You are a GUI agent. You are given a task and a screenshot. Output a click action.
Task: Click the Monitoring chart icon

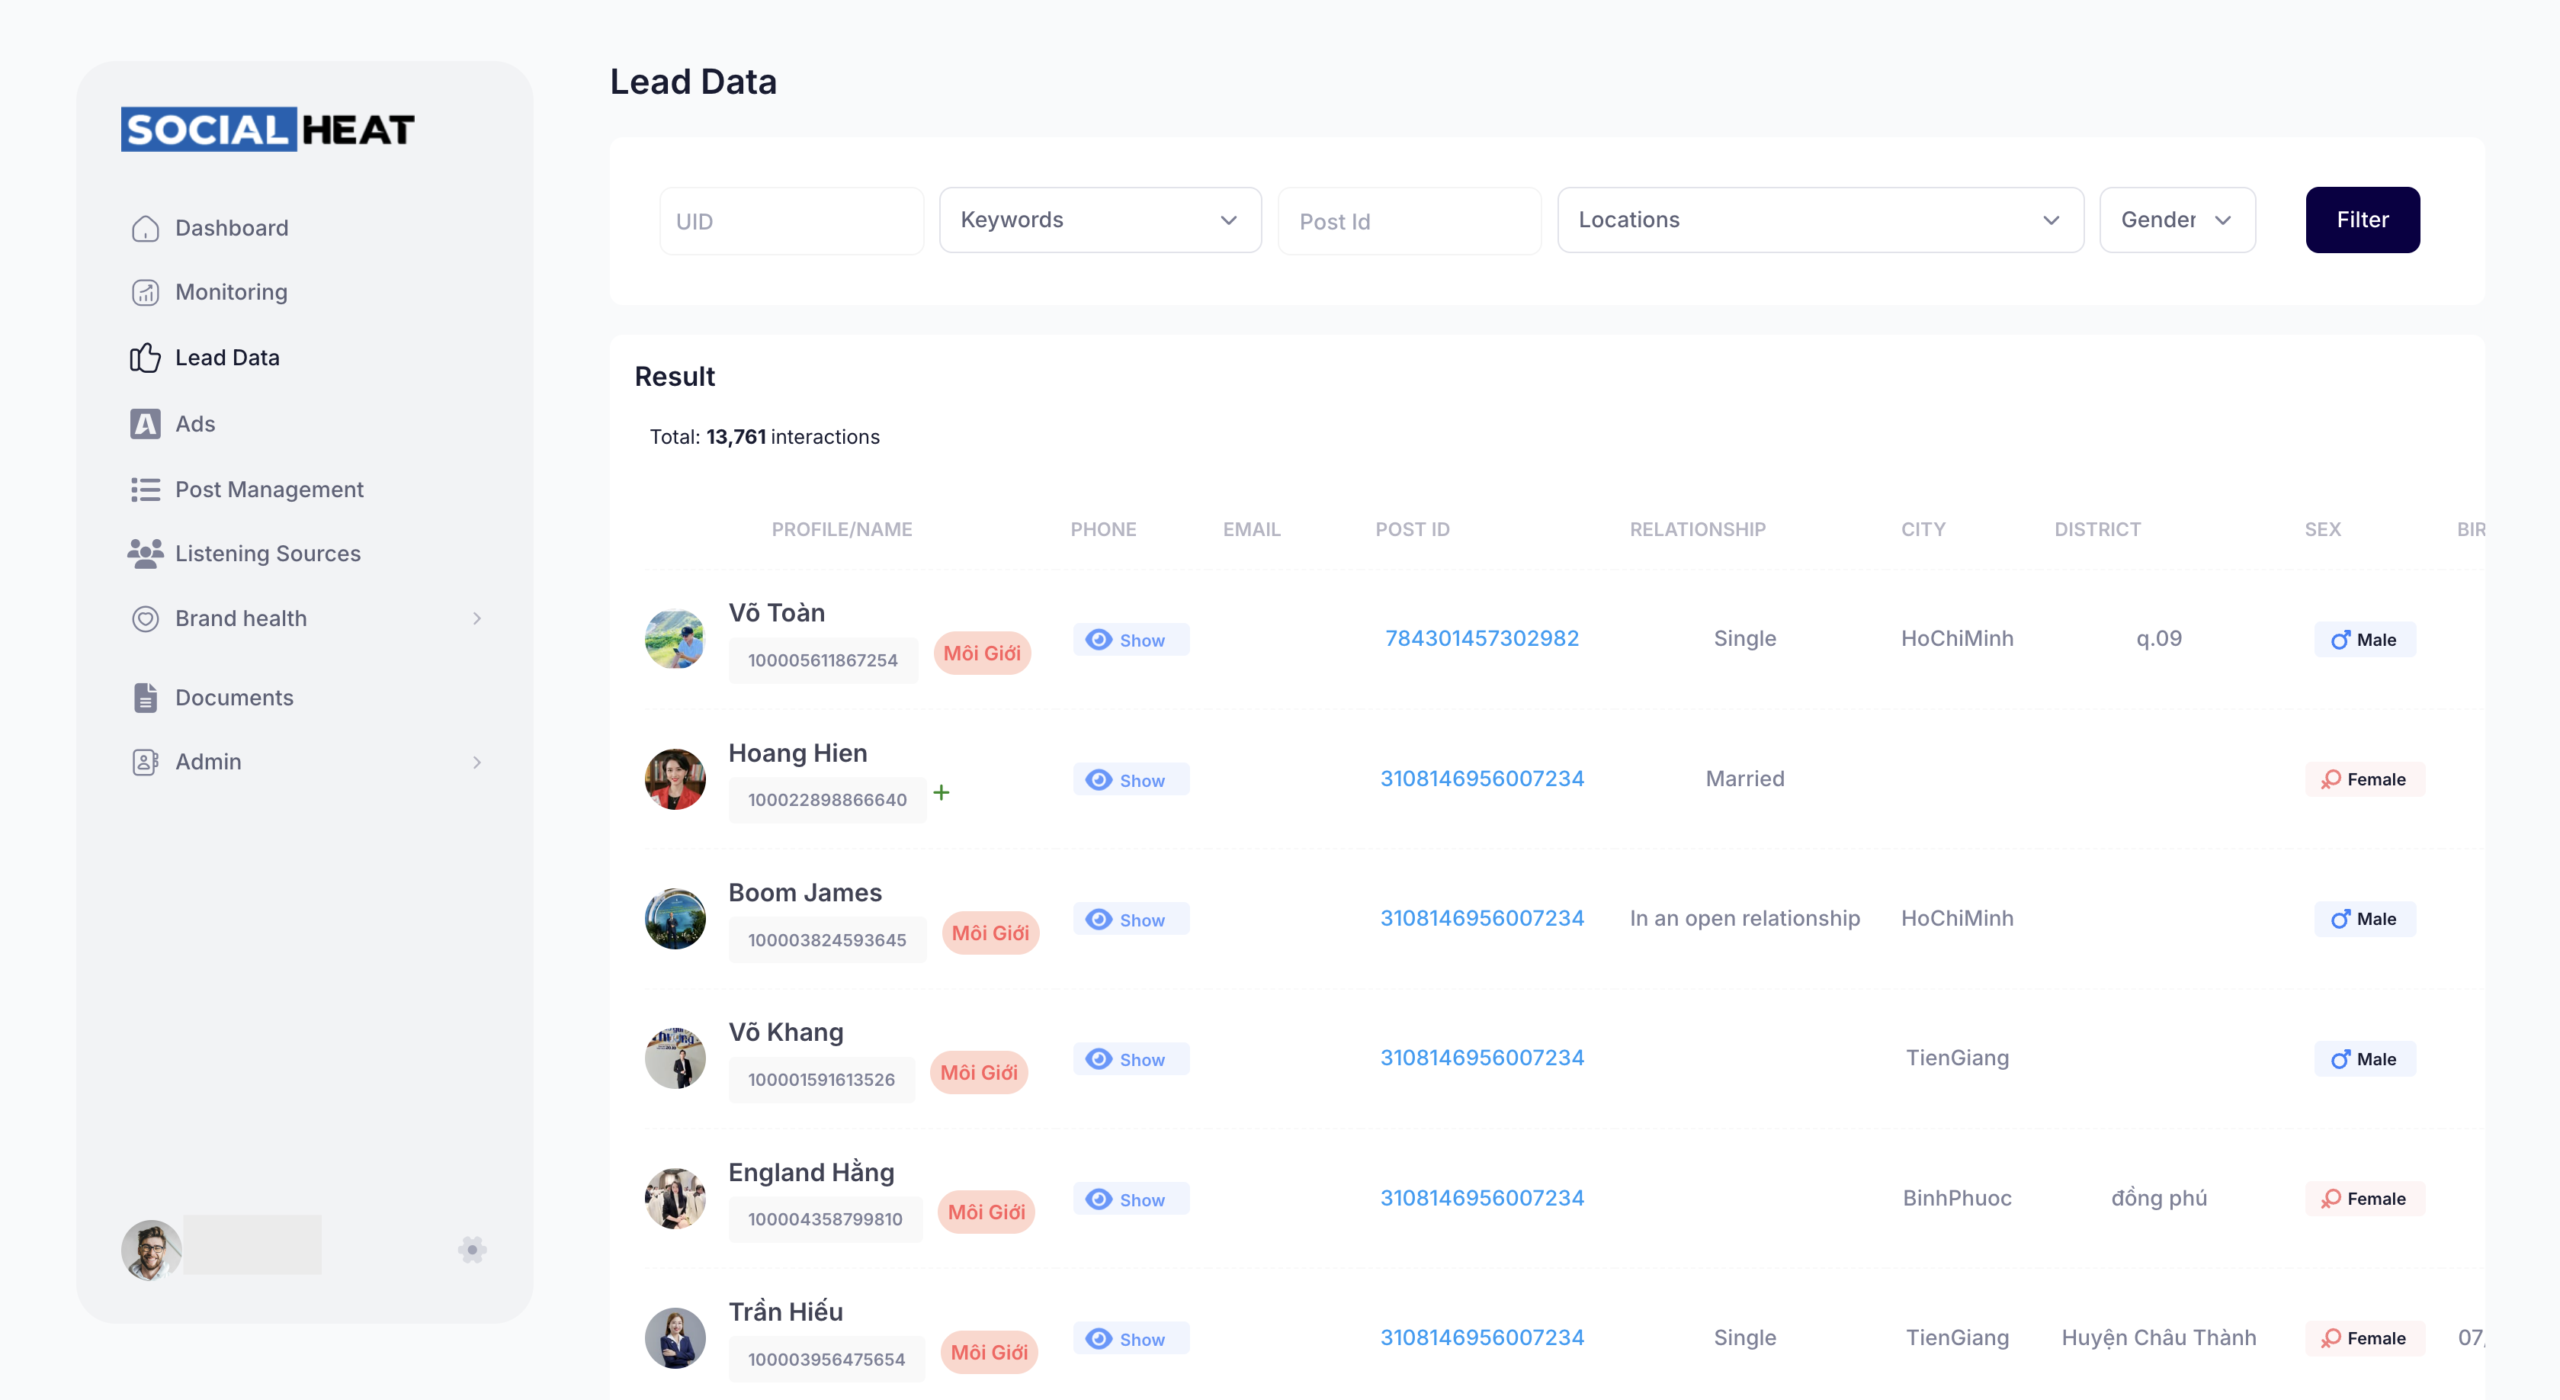(145, 292)
